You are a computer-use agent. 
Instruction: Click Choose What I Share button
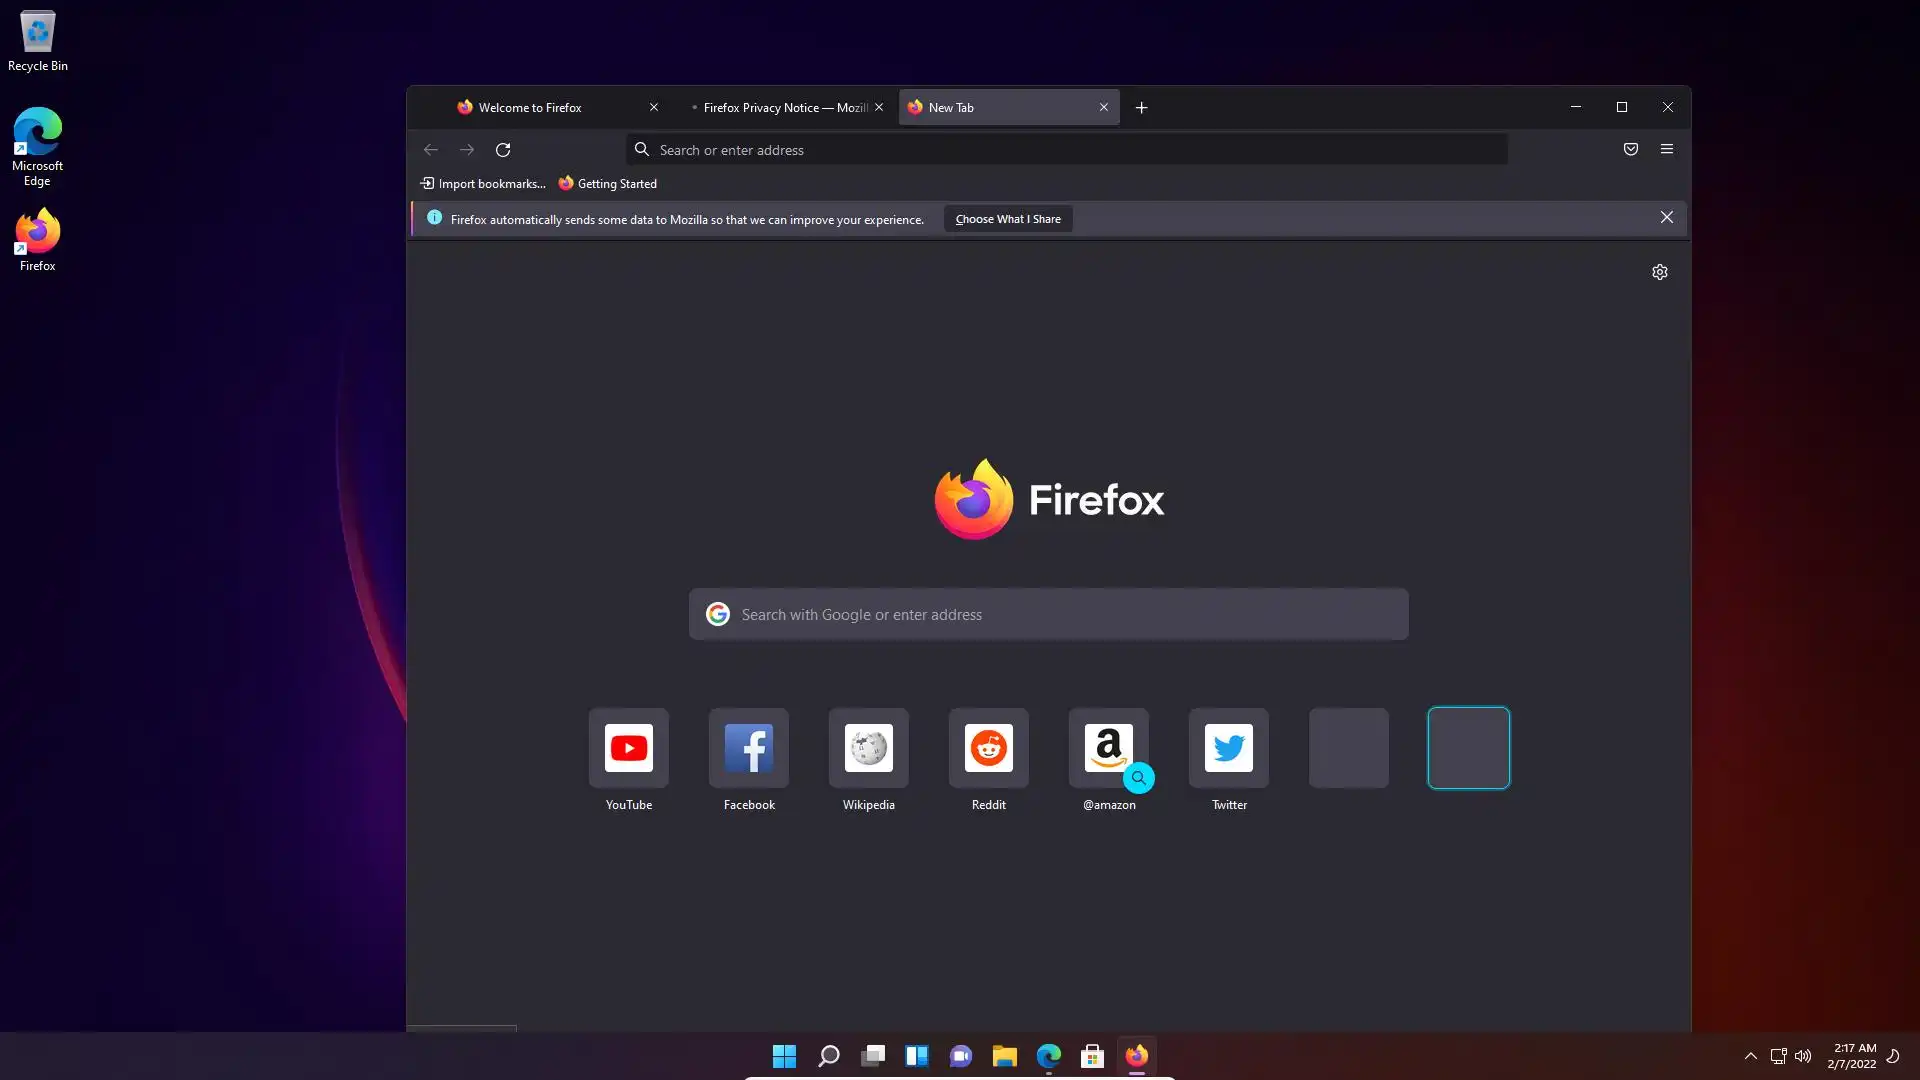1007,219
